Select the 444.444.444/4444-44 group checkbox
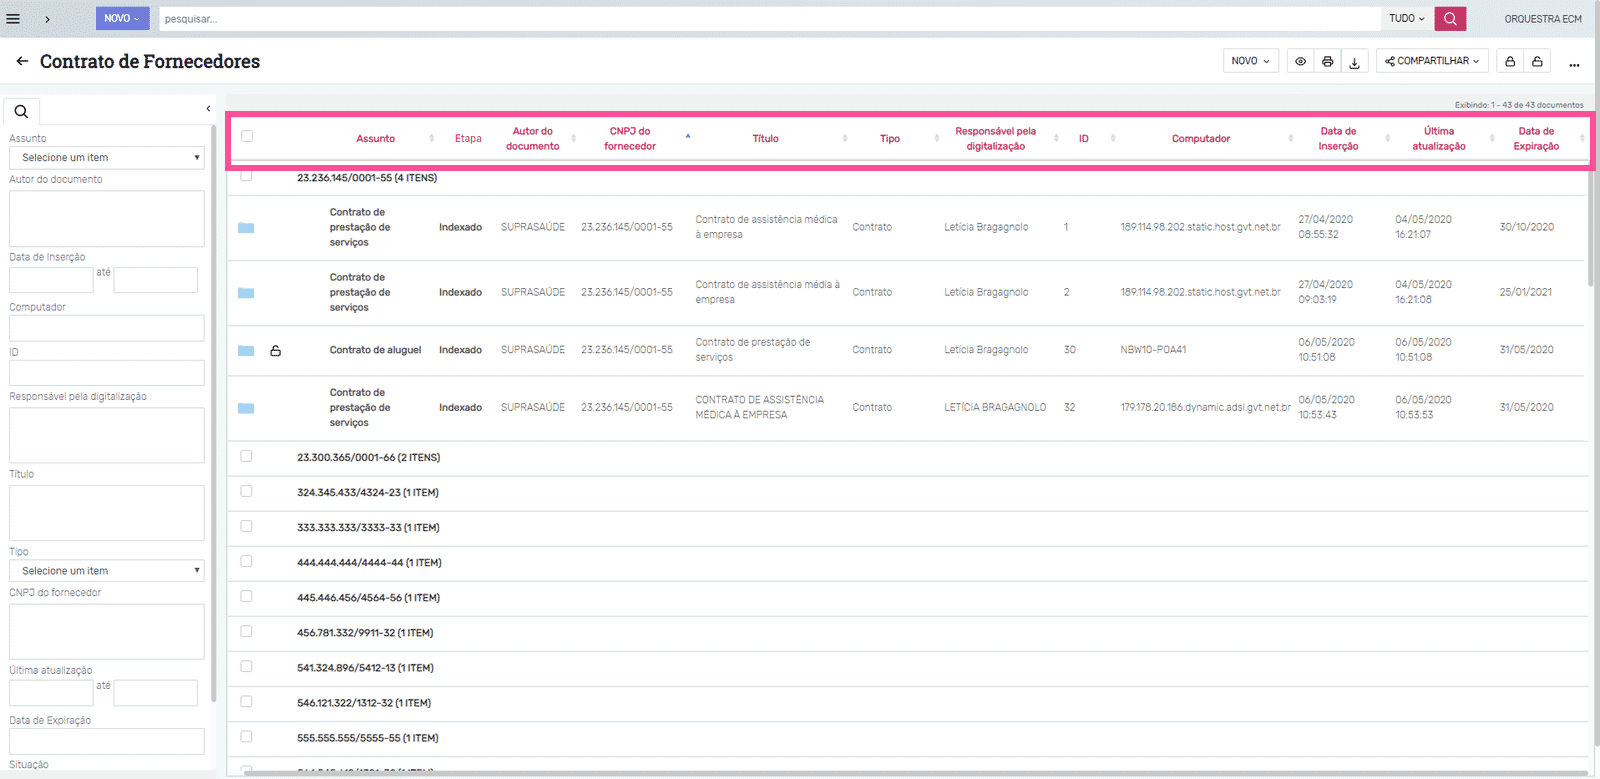Image resolution: width=1600 pixels, height=779 pixels. [x=246, y=561]
